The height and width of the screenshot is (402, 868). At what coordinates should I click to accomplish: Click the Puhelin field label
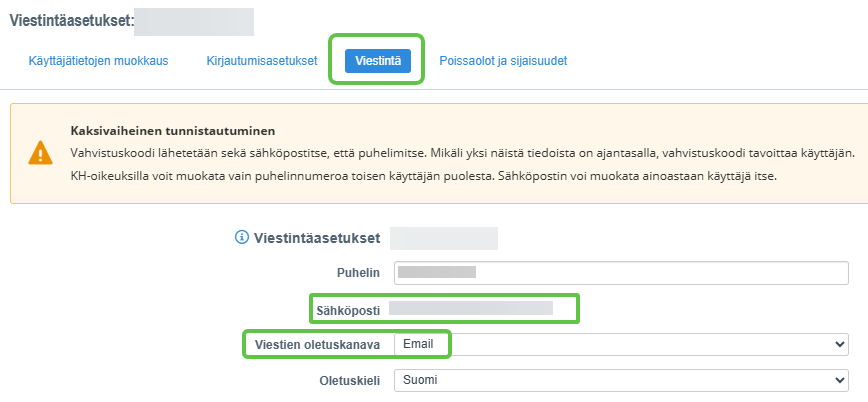[x=358, y=273]
